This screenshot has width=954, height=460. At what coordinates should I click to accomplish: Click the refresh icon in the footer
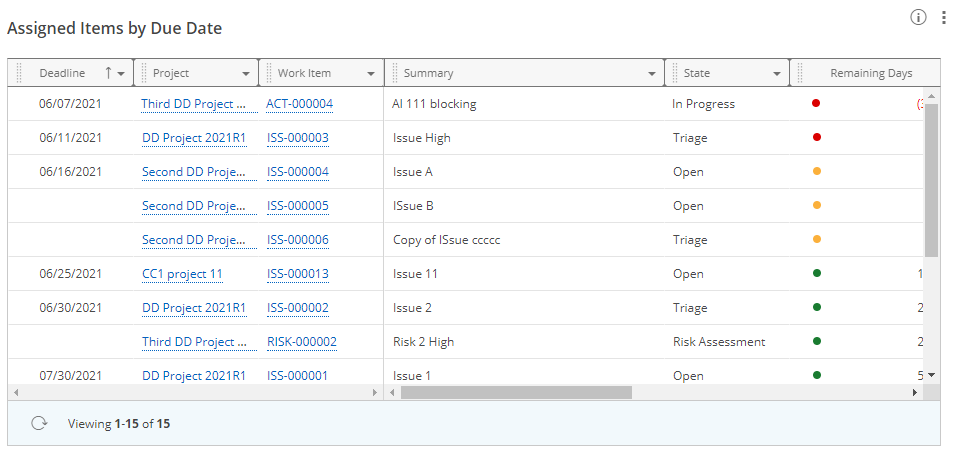click(x=39, y=423)
